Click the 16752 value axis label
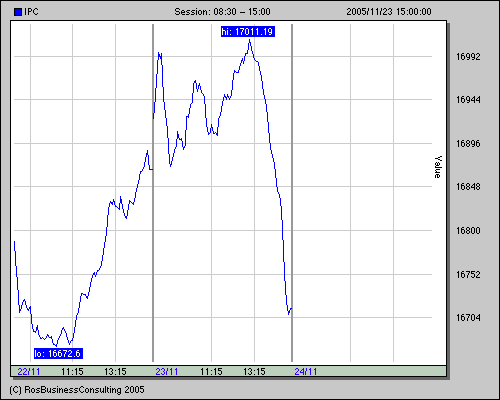 pyautogui.click(x=468, y=275)
